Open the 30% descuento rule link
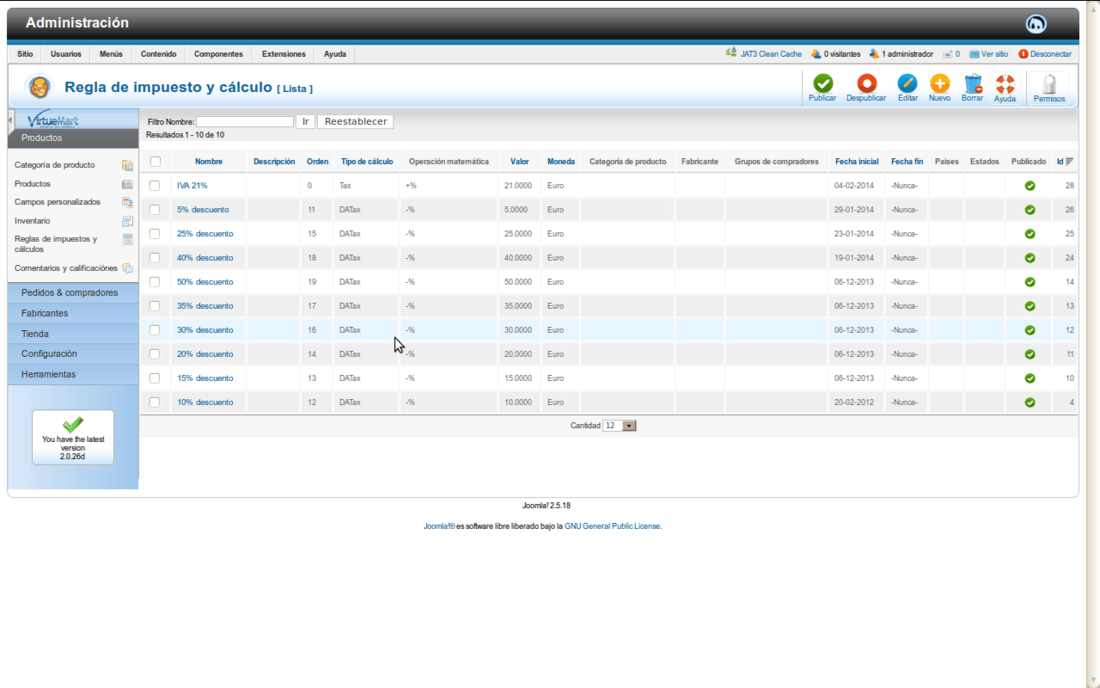 click(205, 330)
